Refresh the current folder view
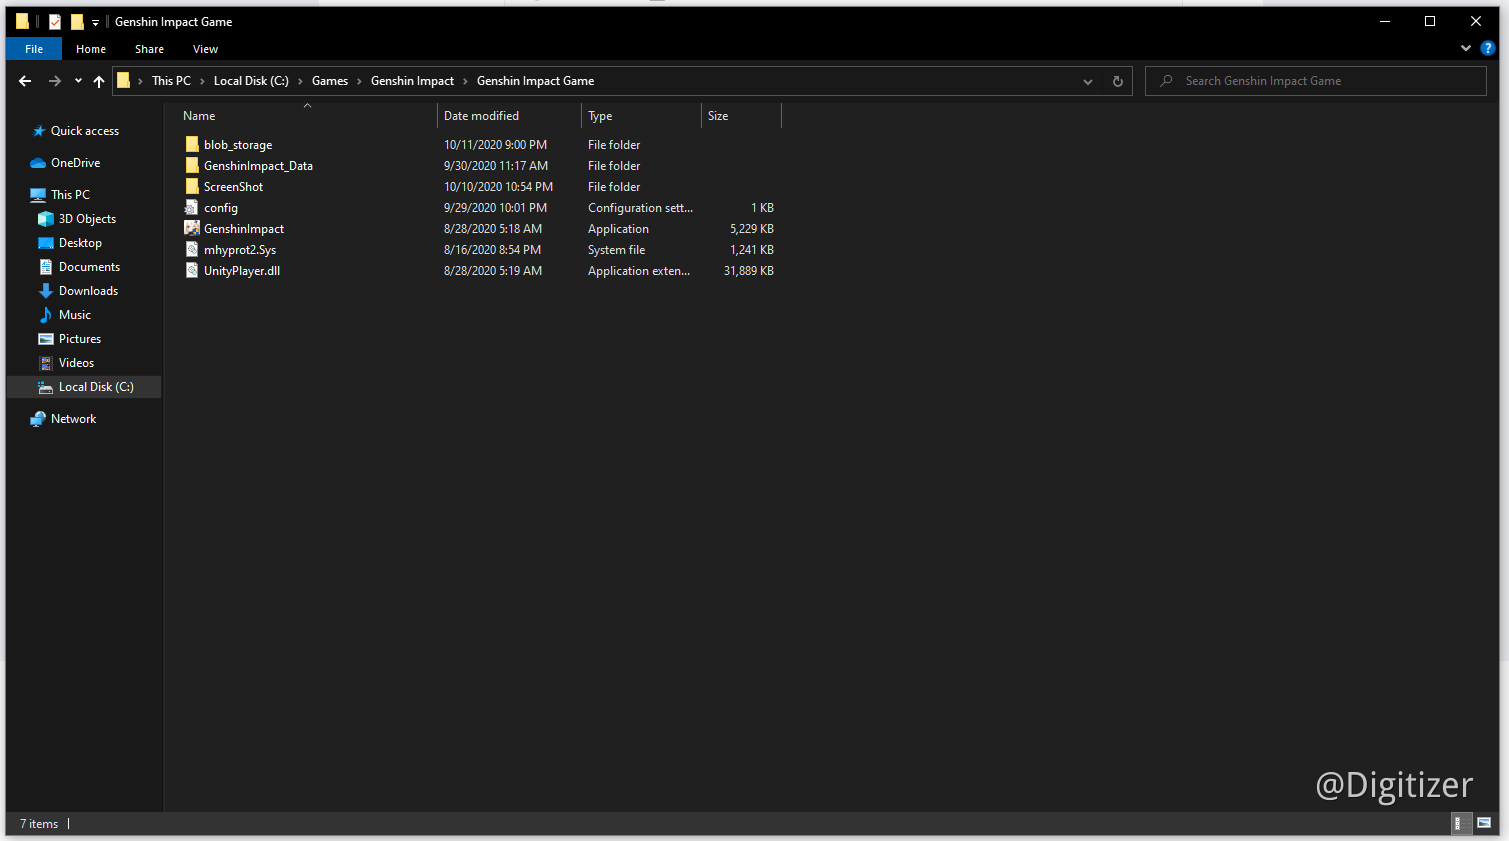1509x841 pixels. click(x=1118, y=81)
